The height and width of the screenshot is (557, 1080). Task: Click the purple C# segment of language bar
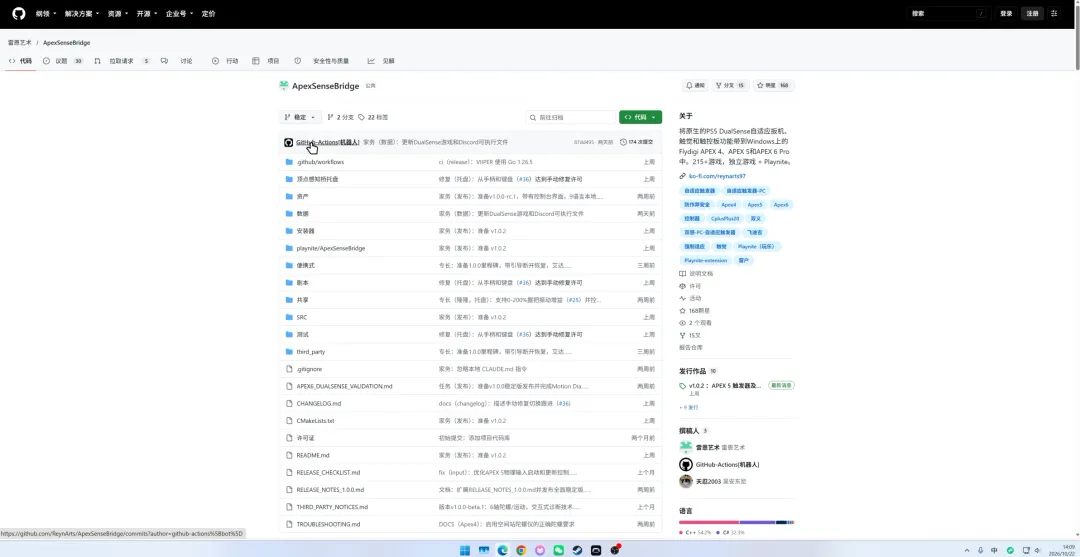point(758,522)
